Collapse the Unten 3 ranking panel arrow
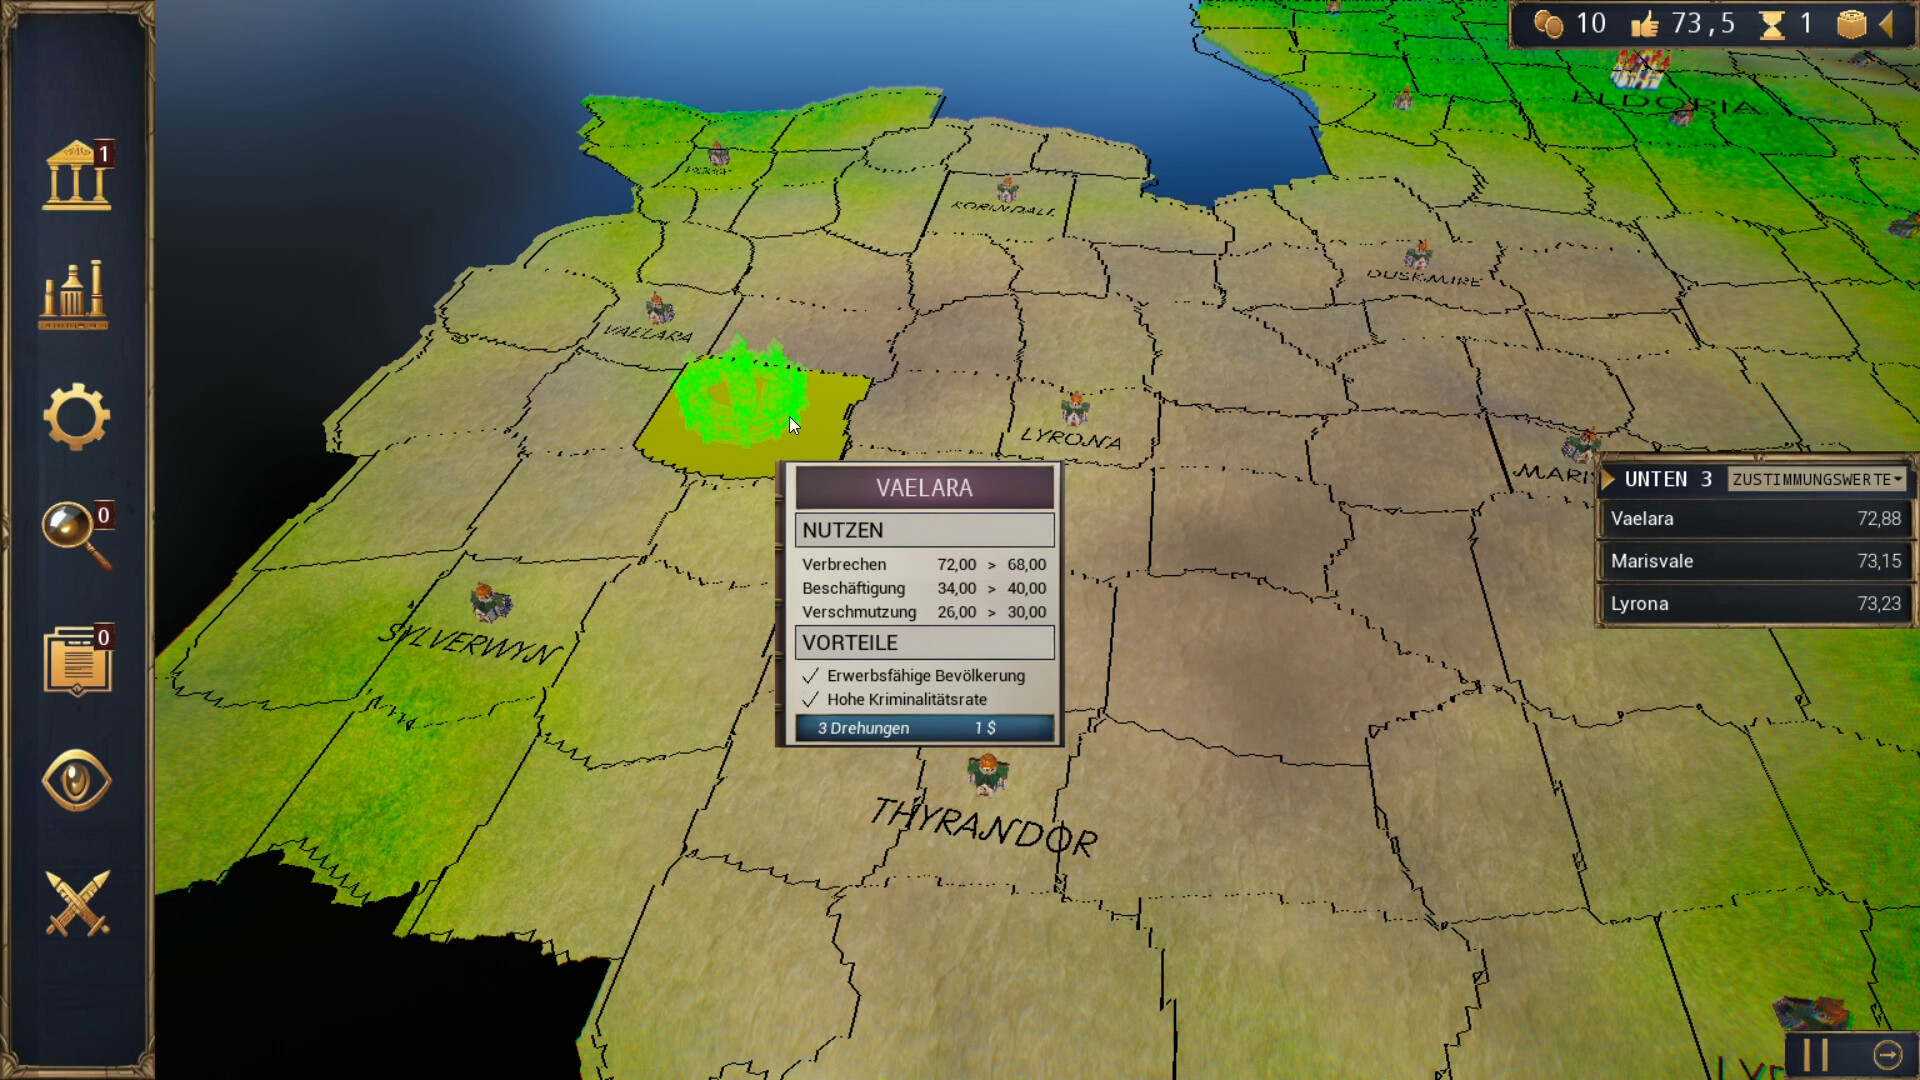Screen dimensions: 1920x1080 (1608, 480)
